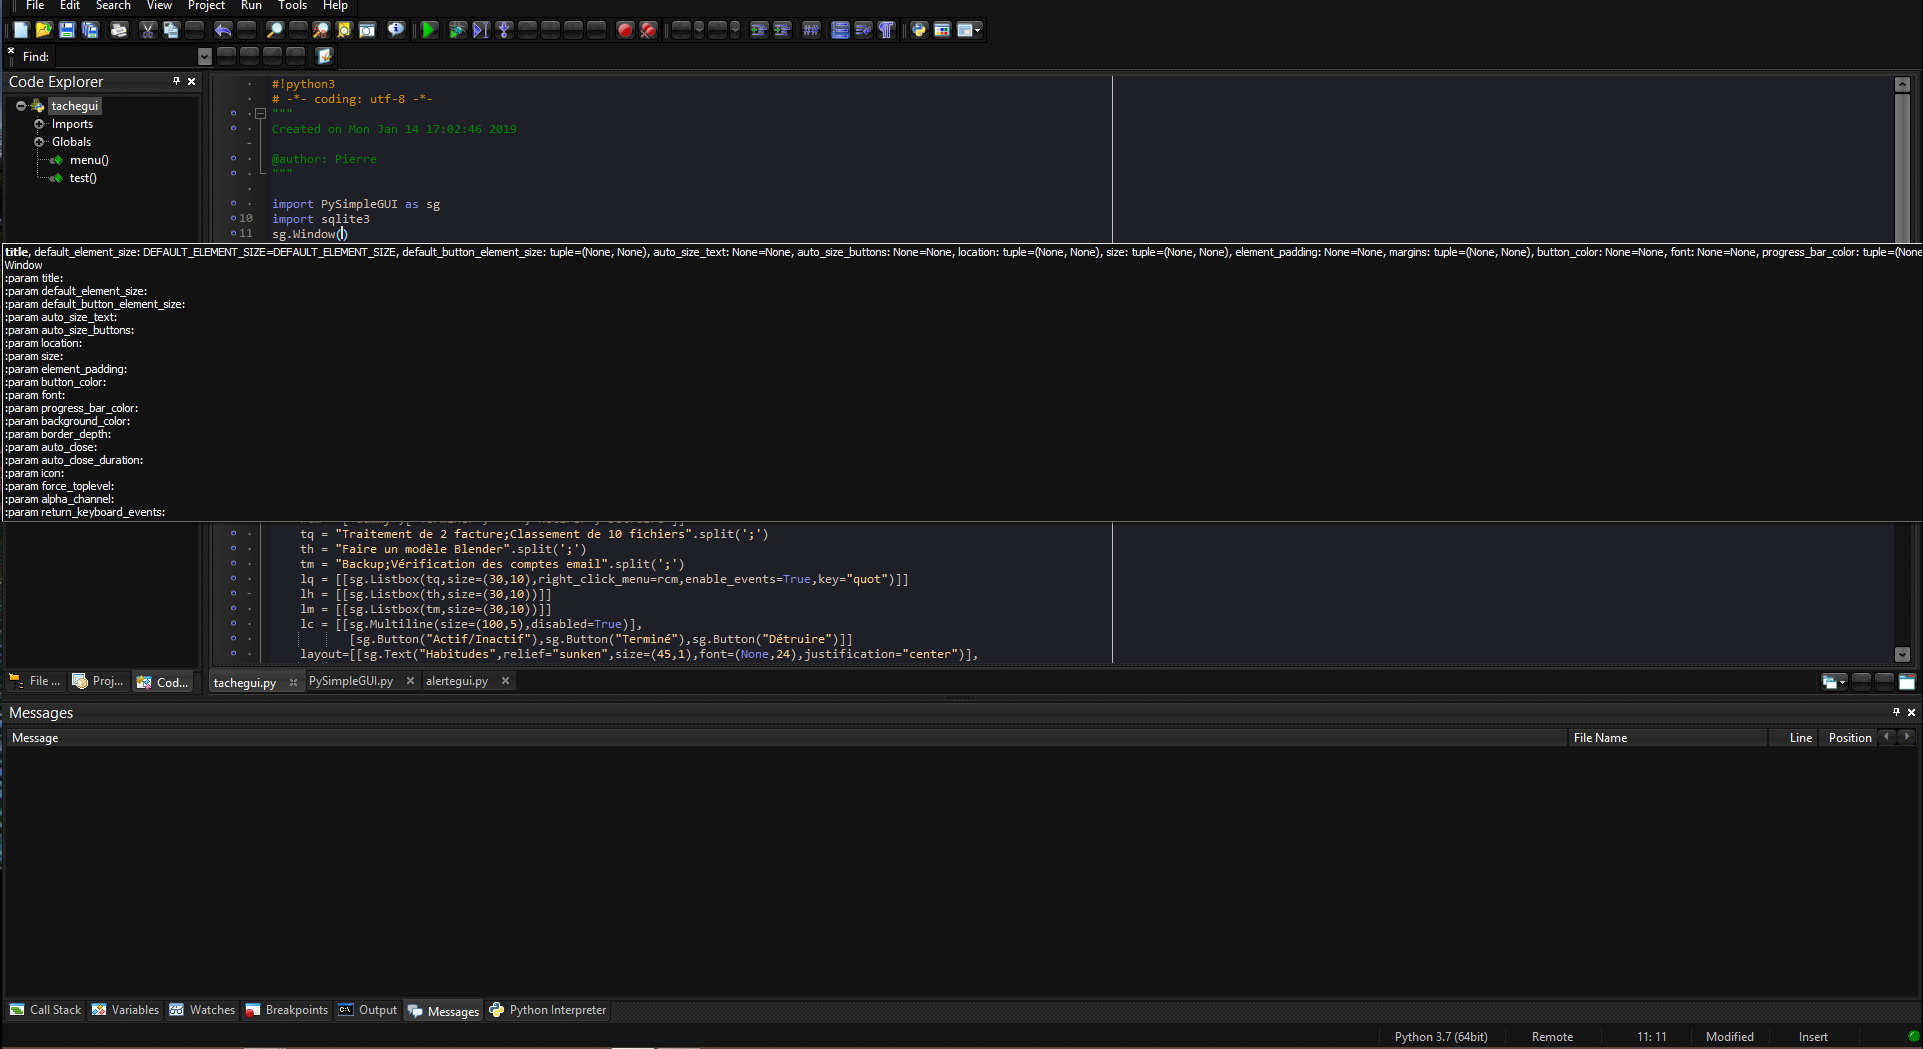The width and height of the screenshot is (1923, 1049).
Task: Run the script with the green arrow
Action: (x=429, y=29)
